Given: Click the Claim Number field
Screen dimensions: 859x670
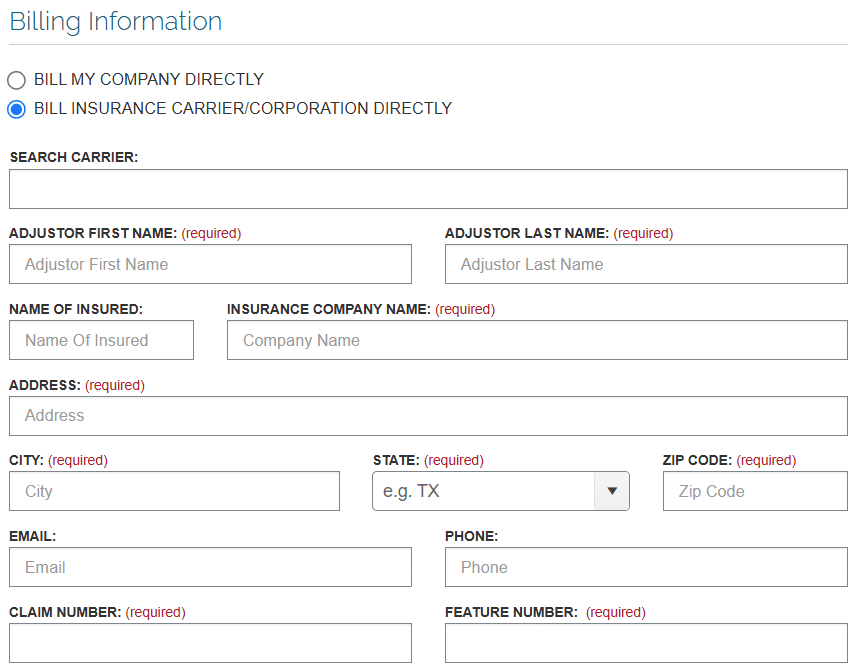Looking at the screenshot, I should pos(210,643).
